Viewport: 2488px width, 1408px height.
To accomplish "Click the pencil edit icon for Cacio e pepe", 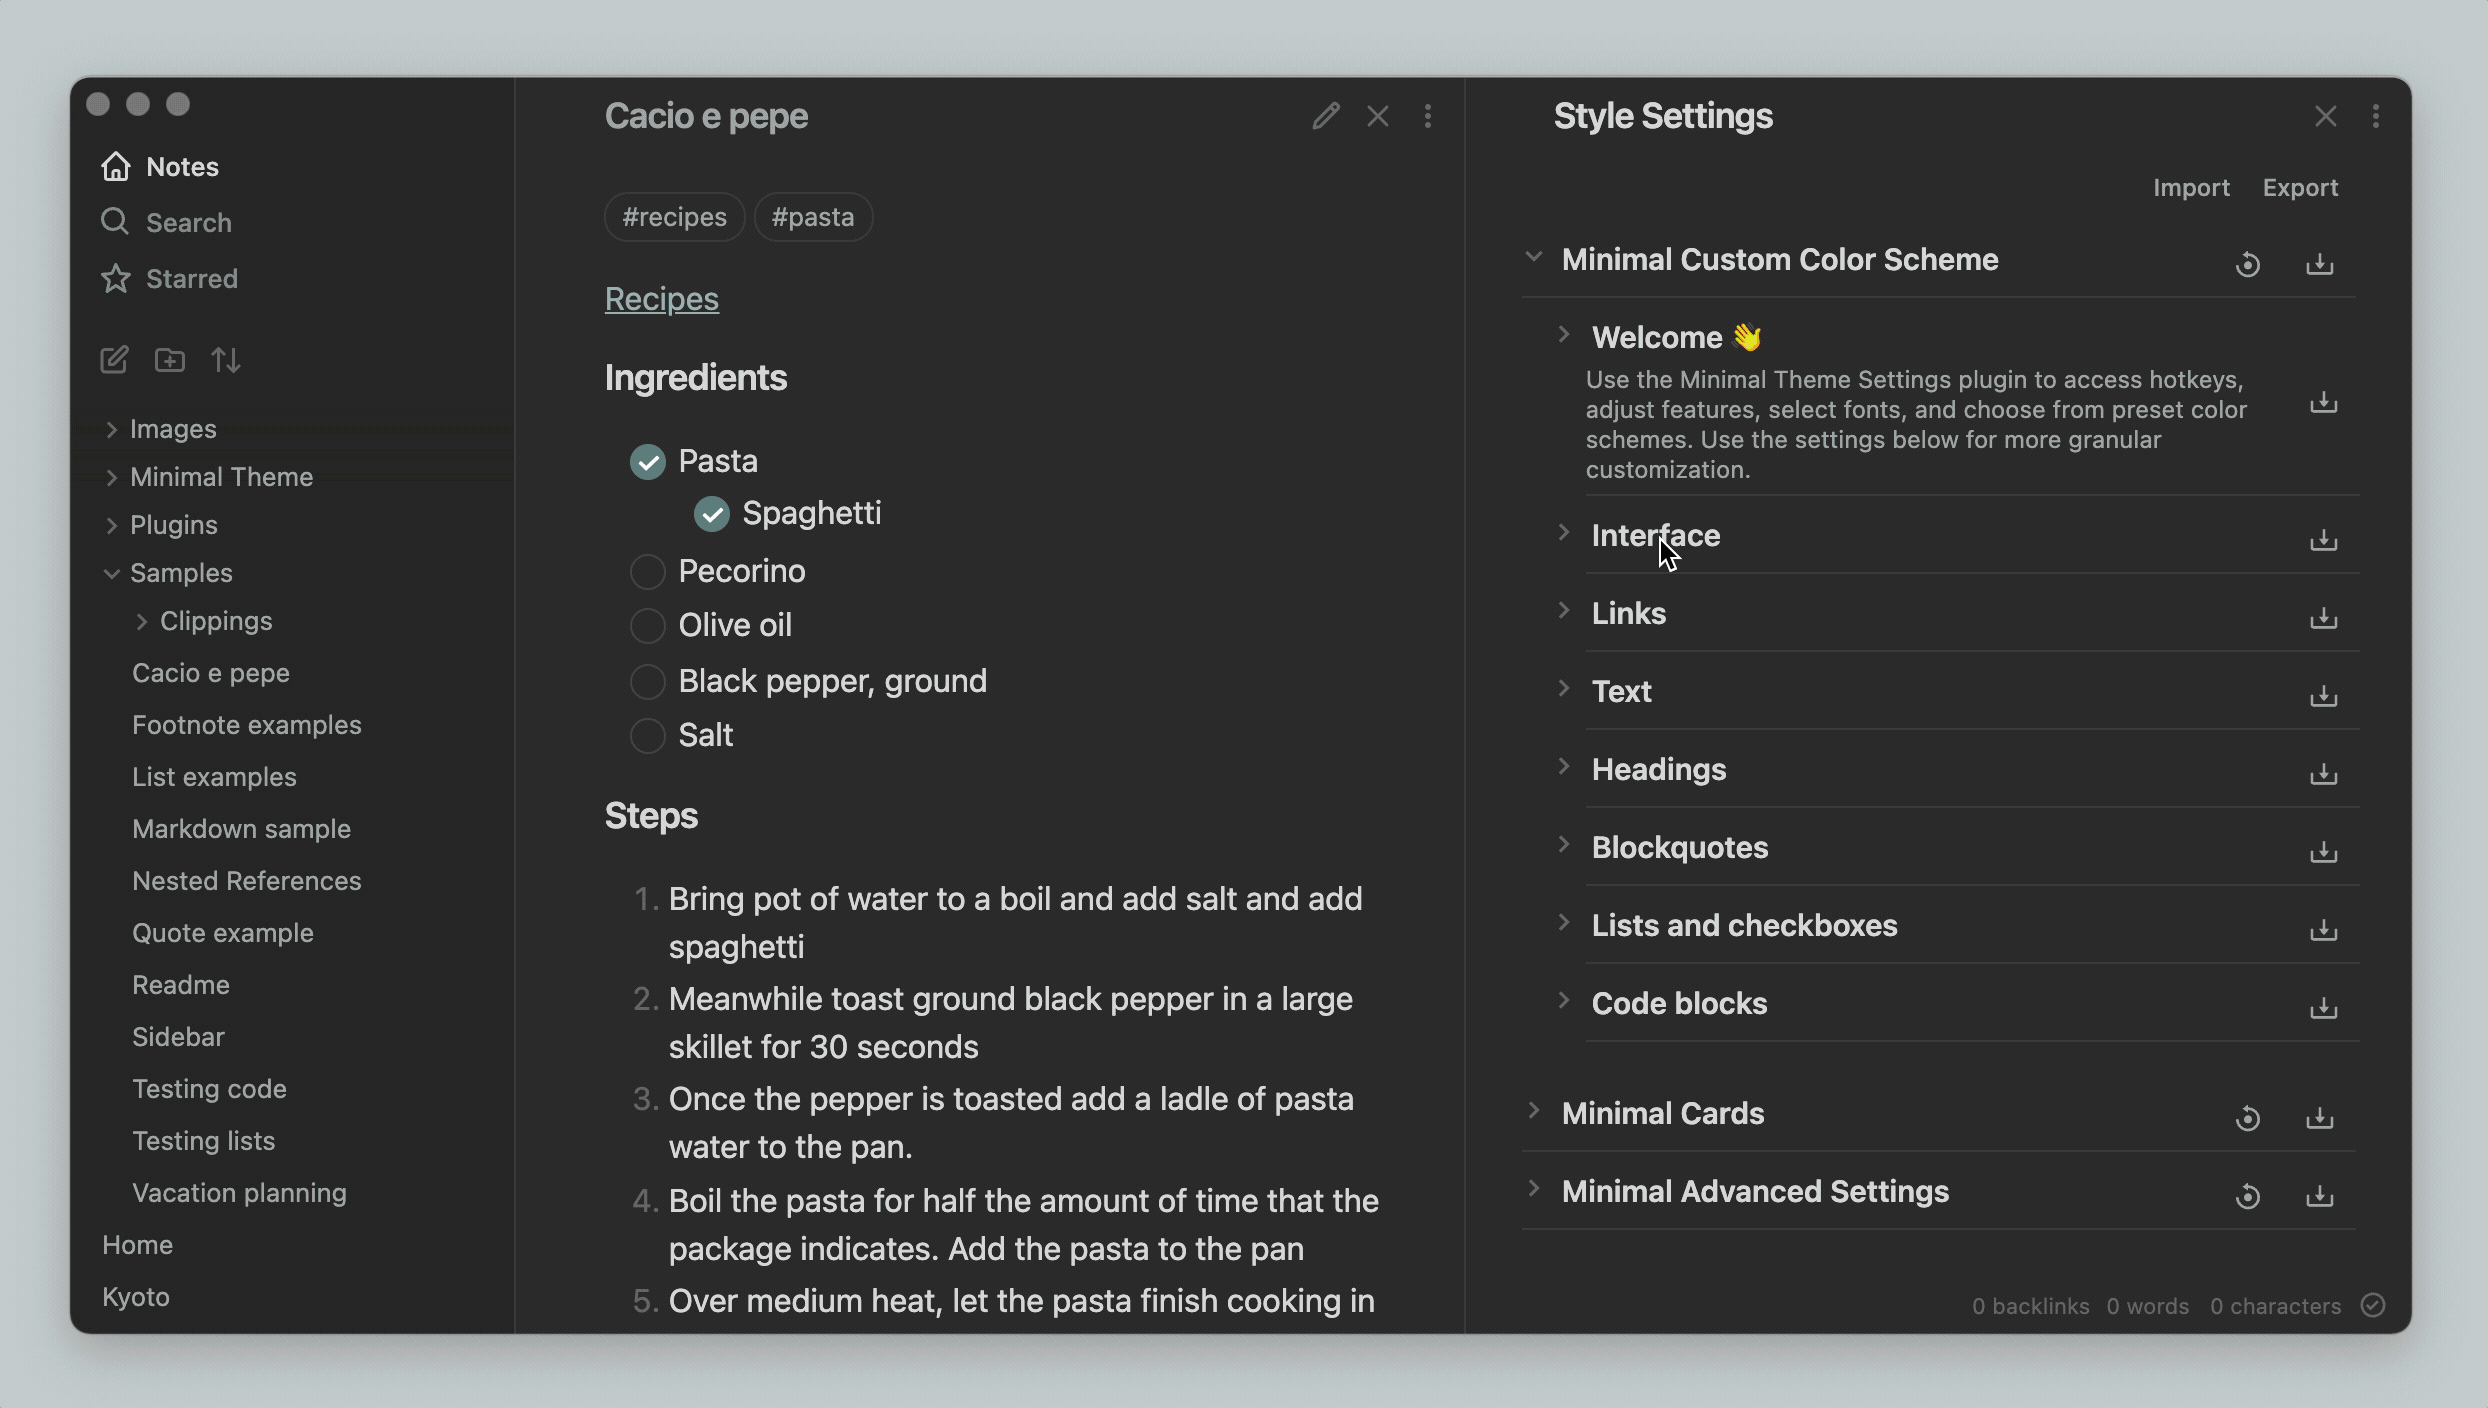I will point(1326,116).
